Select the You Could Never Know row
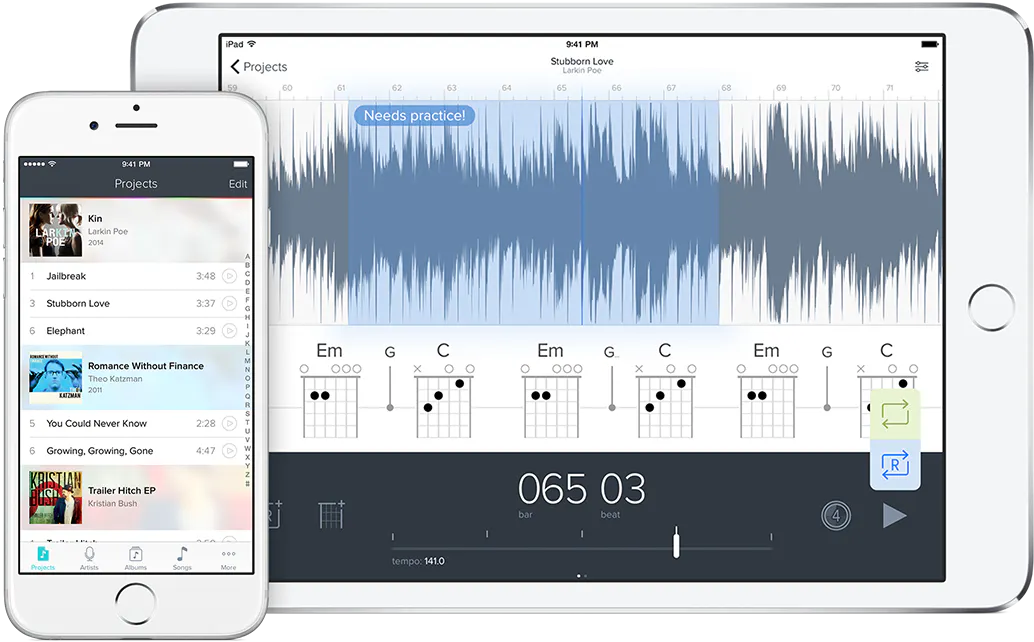The height and width of the screenshot is (642, 1034). (132, 423)
